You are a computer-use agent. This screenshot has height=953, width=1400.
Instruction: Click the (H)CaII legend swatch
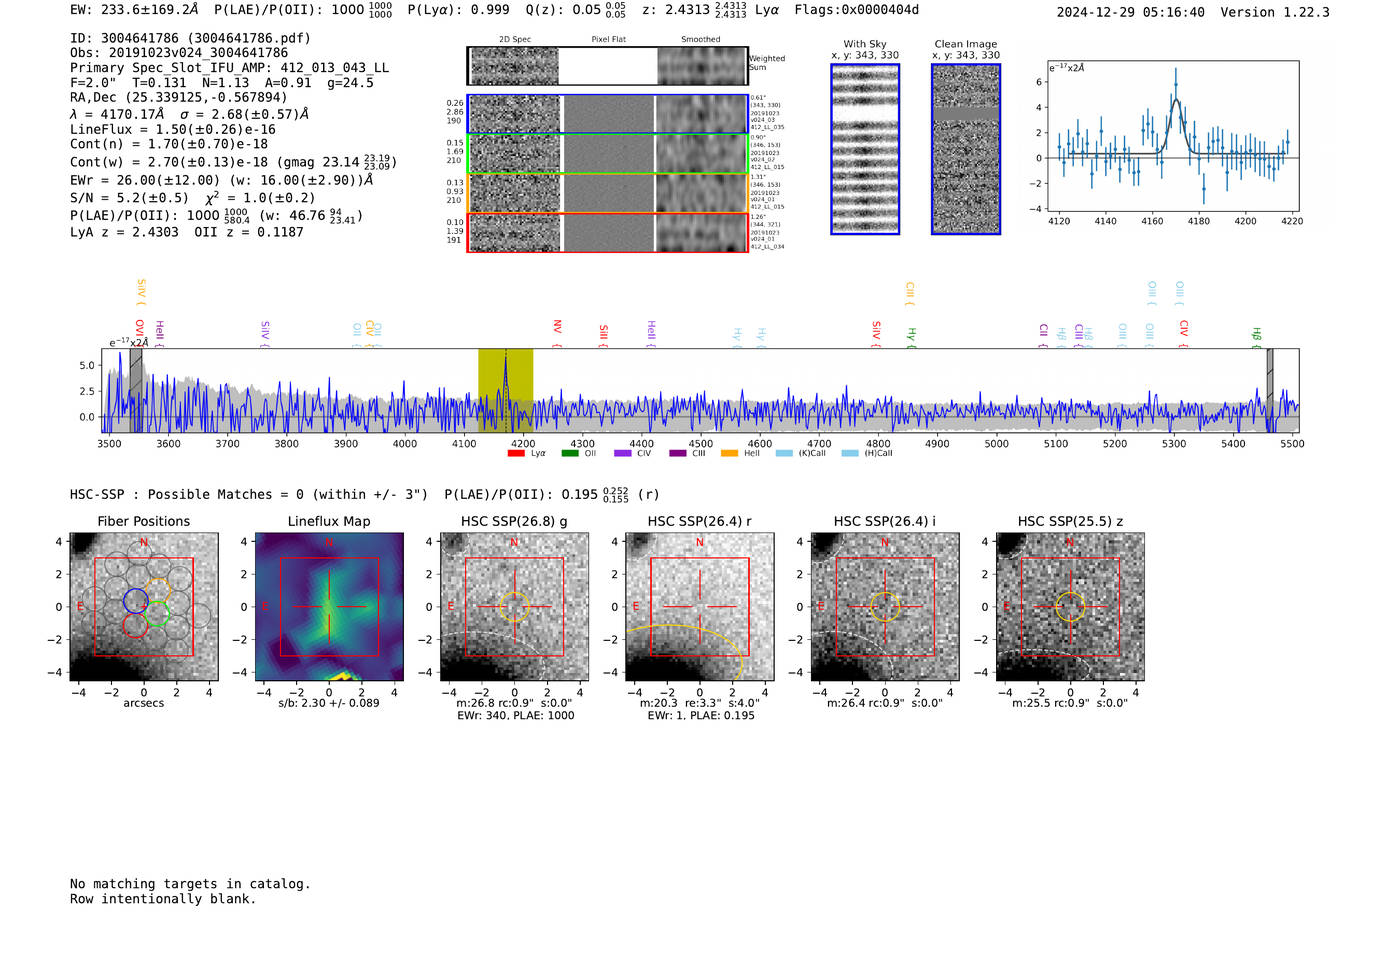coord(850,453)
